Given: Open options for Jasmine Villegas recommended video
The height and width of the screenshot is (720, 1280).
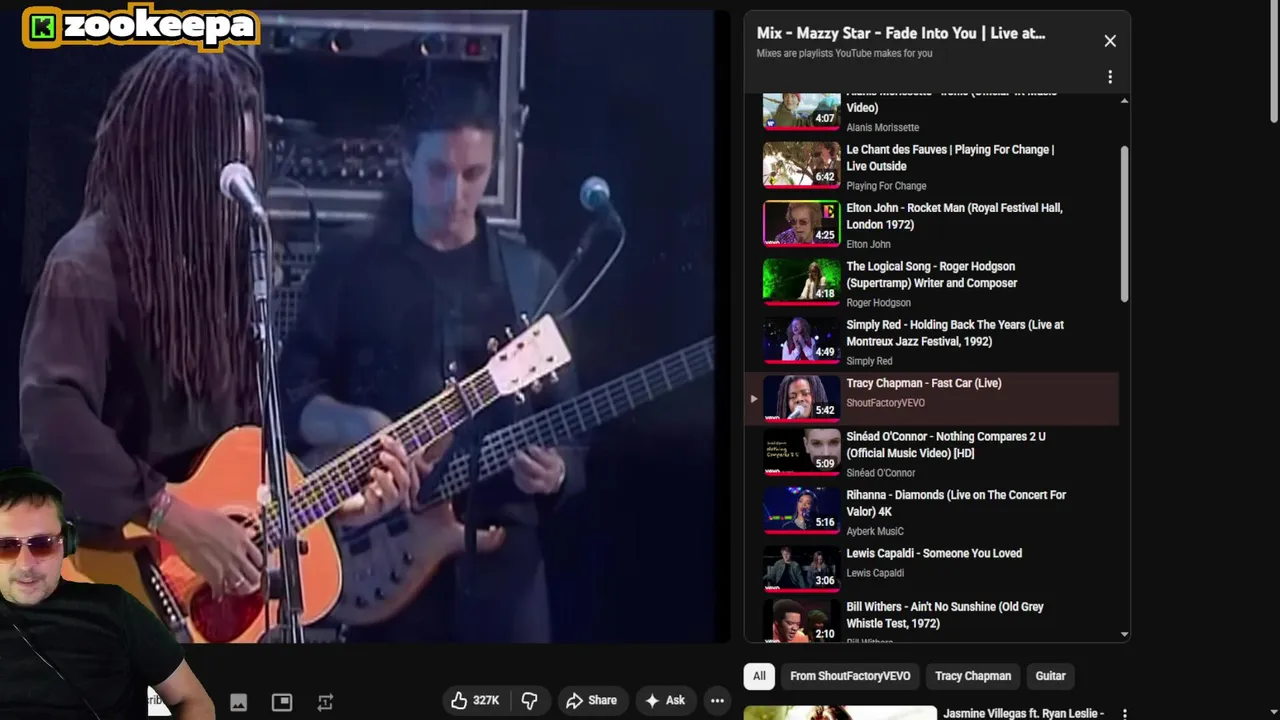Looking at the screenshot, I should [x=1124, y=714].
